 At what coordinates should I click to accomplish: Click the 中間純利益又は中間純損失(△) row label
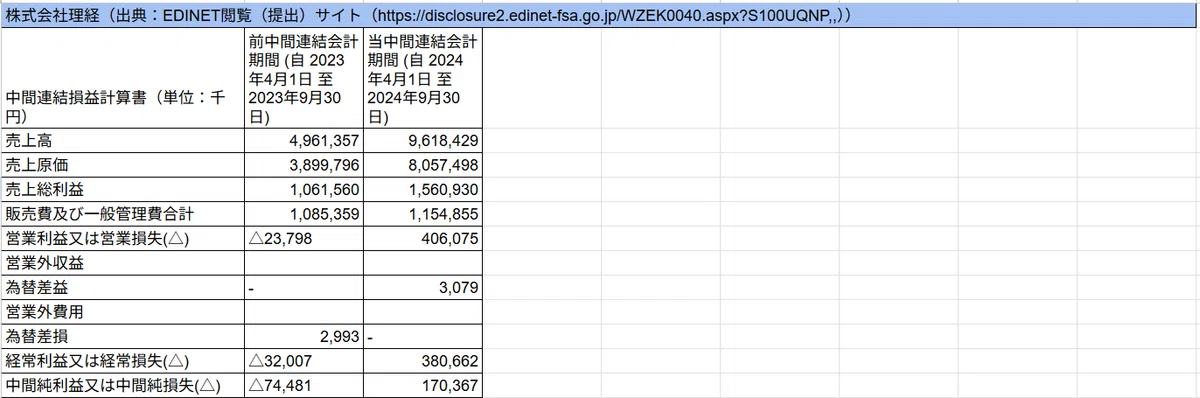(x=123, y=385)
